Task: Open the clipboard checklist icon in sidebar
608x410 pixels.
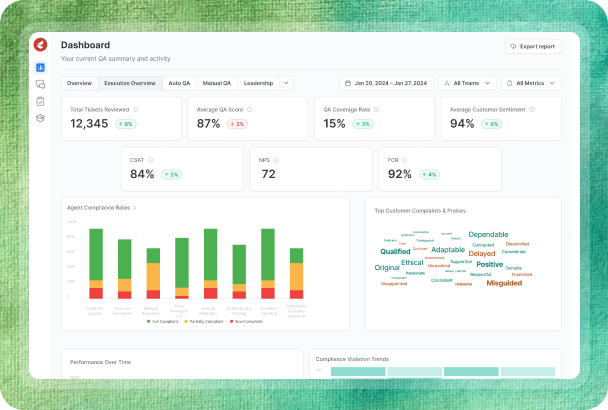Action: [x=40, y=101]
